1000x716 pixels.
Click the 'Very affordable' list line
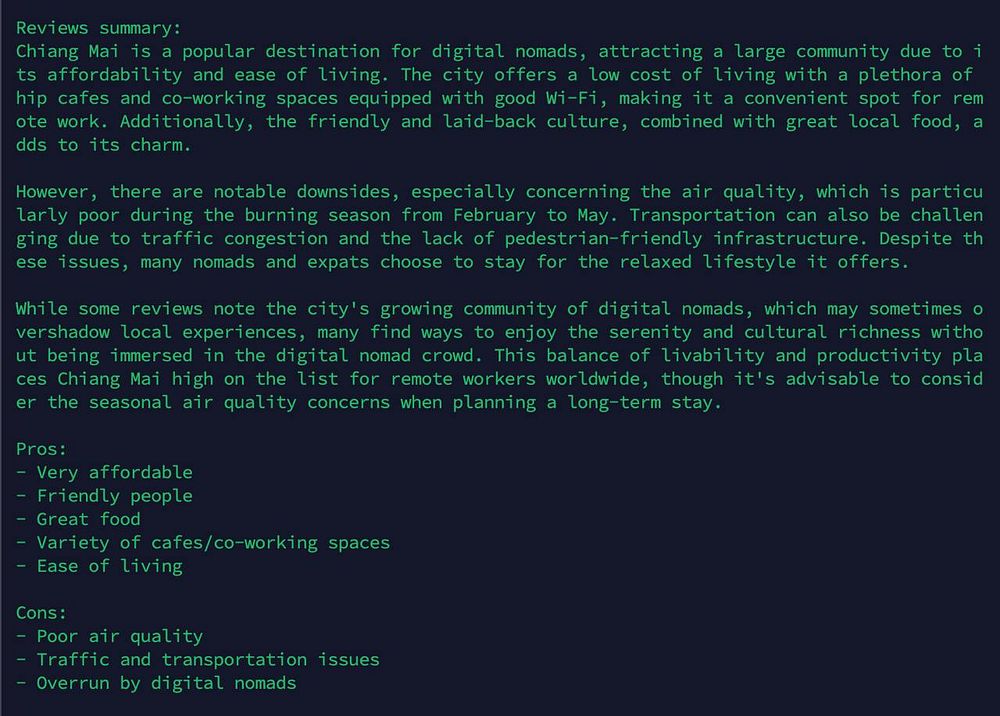click(104, 472)
